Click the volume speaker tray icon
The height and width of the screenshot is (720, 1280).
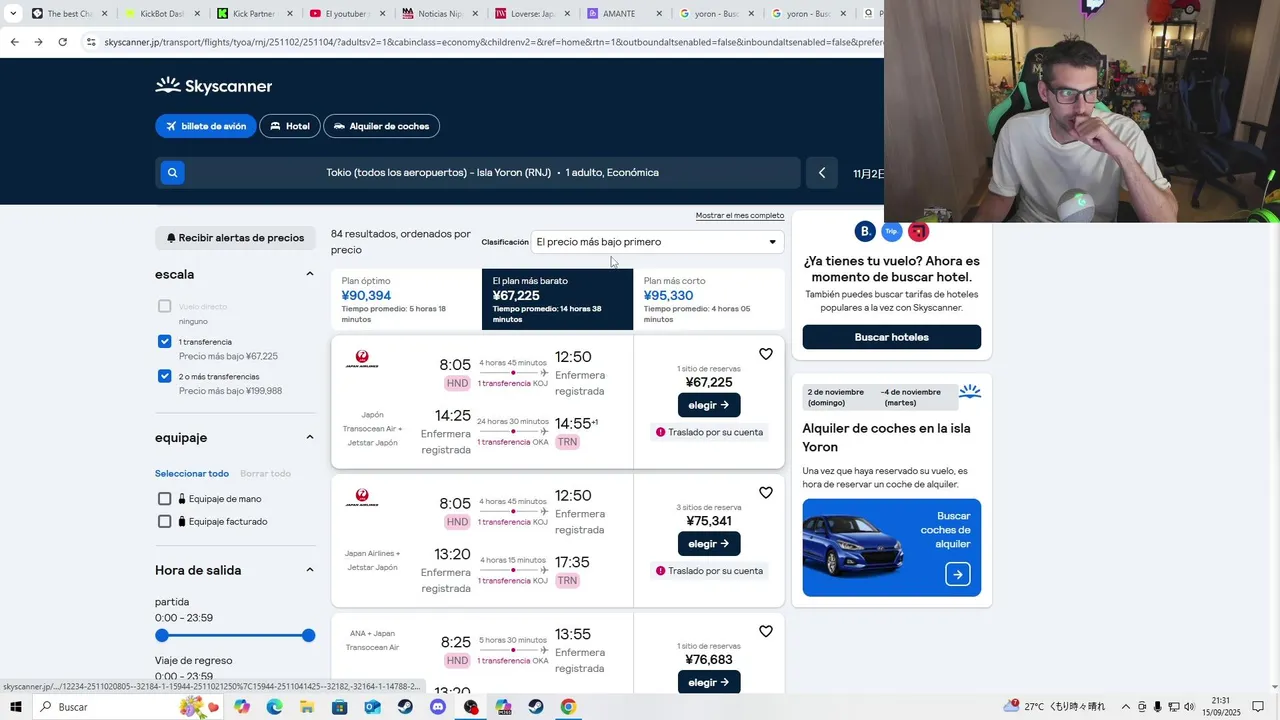pos(1189,707)
